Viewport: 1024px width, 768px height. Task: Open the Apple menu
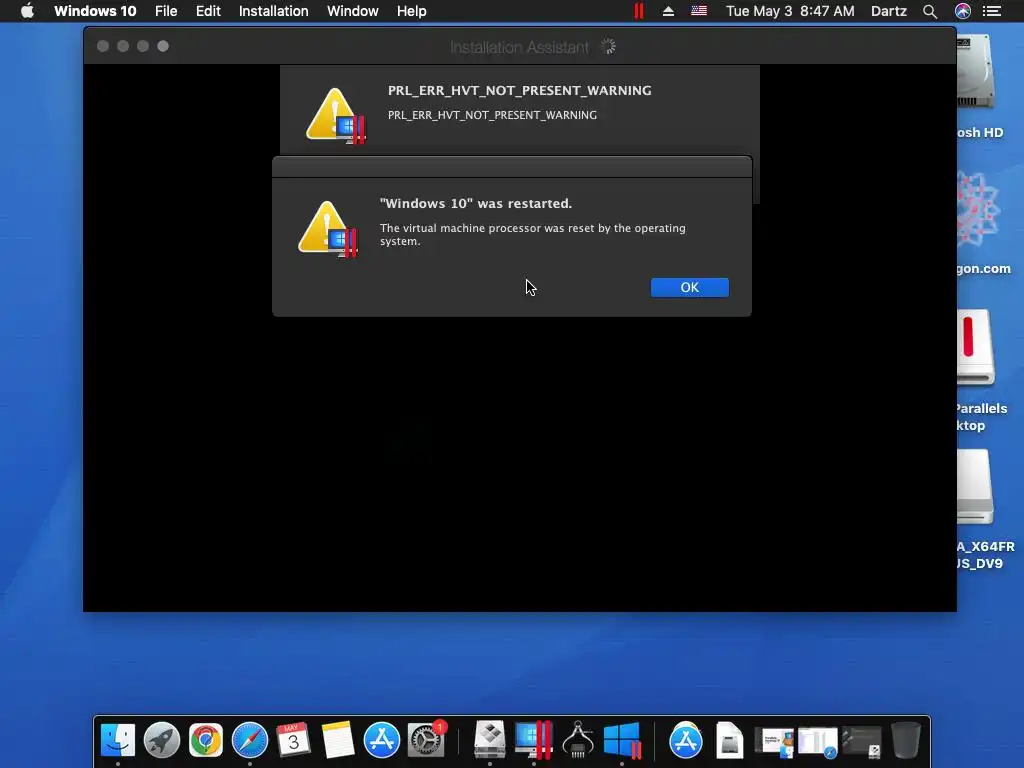[27, 11]
